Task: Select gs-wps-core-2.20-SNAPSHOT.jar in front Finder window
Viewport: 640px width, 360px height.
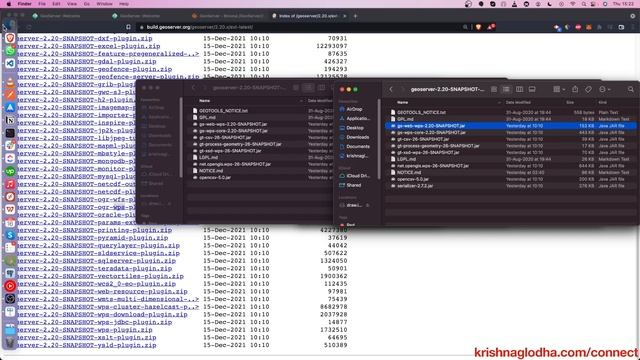Action: tap(511, 133)
